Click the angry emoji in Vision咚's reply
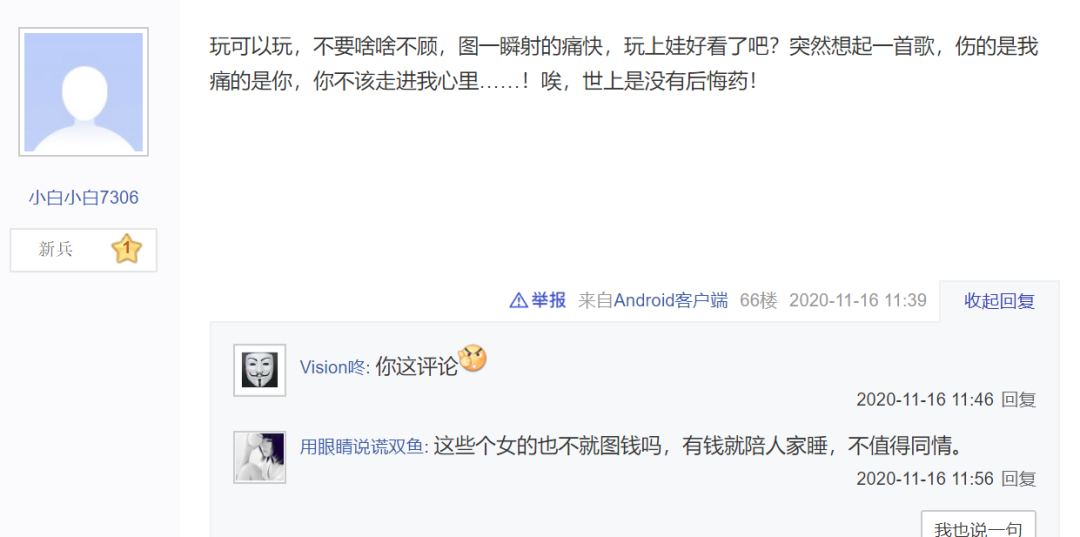This screenshot has height=537, width=1080. pyautogui.click(x=472, y=358)
